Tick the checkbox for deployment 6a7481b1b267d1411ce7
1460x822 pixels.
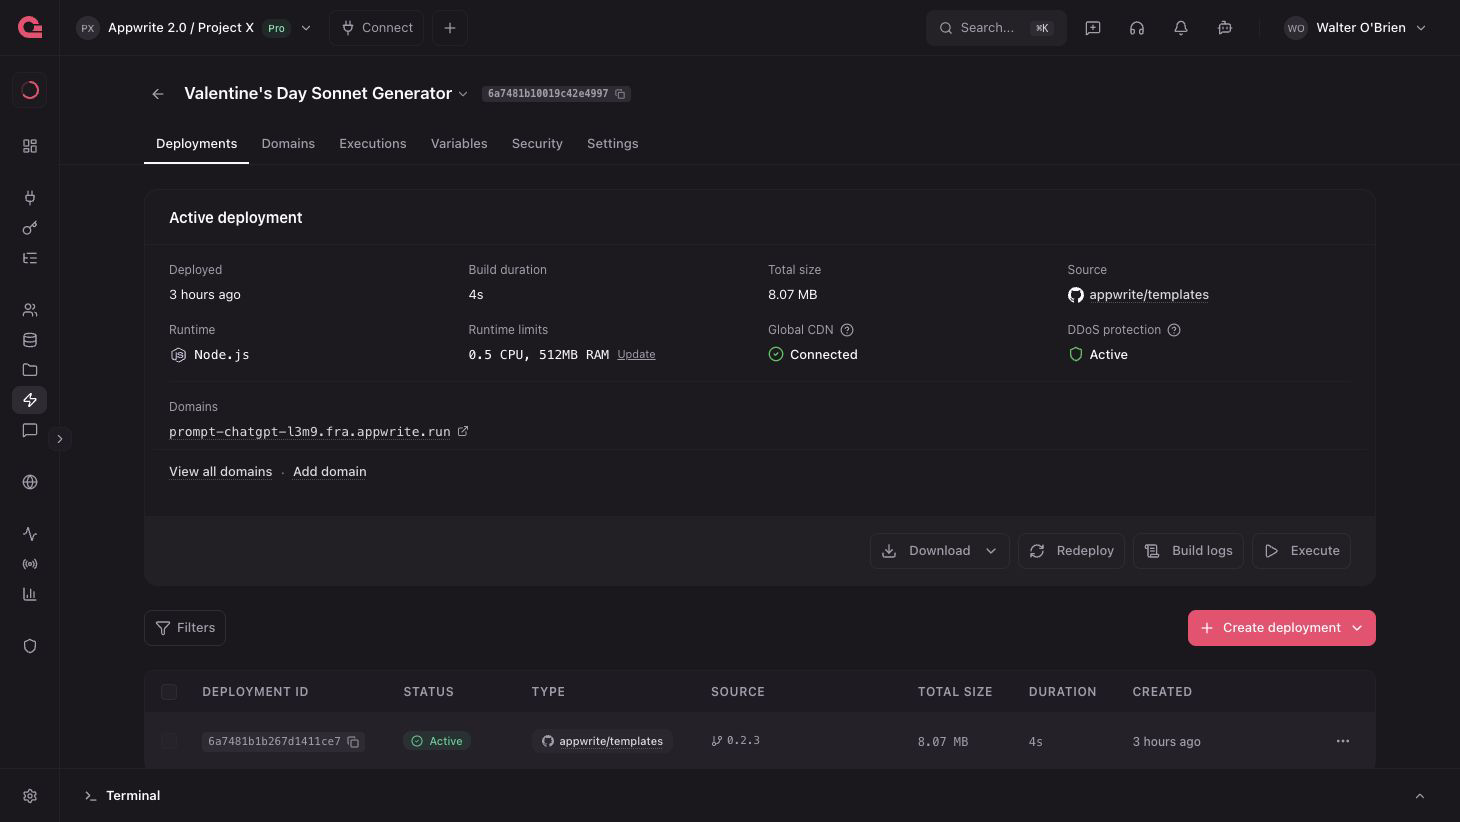(169, 741)
